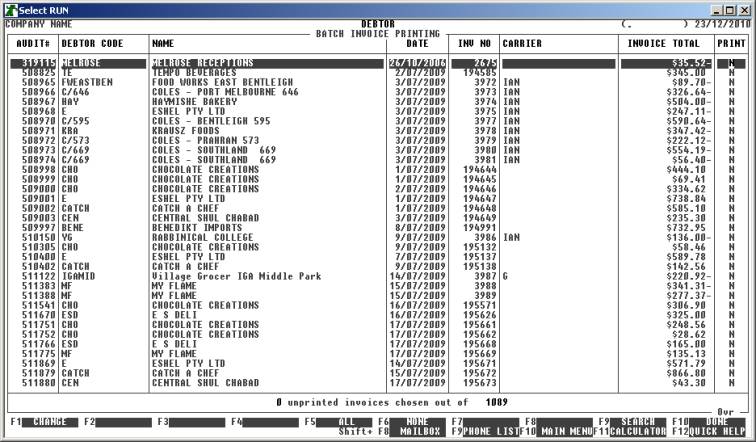The height and width of the screenshot is (442, 756).
Task: Select the HAYMISHE BAKERY row
Action: 378,102
